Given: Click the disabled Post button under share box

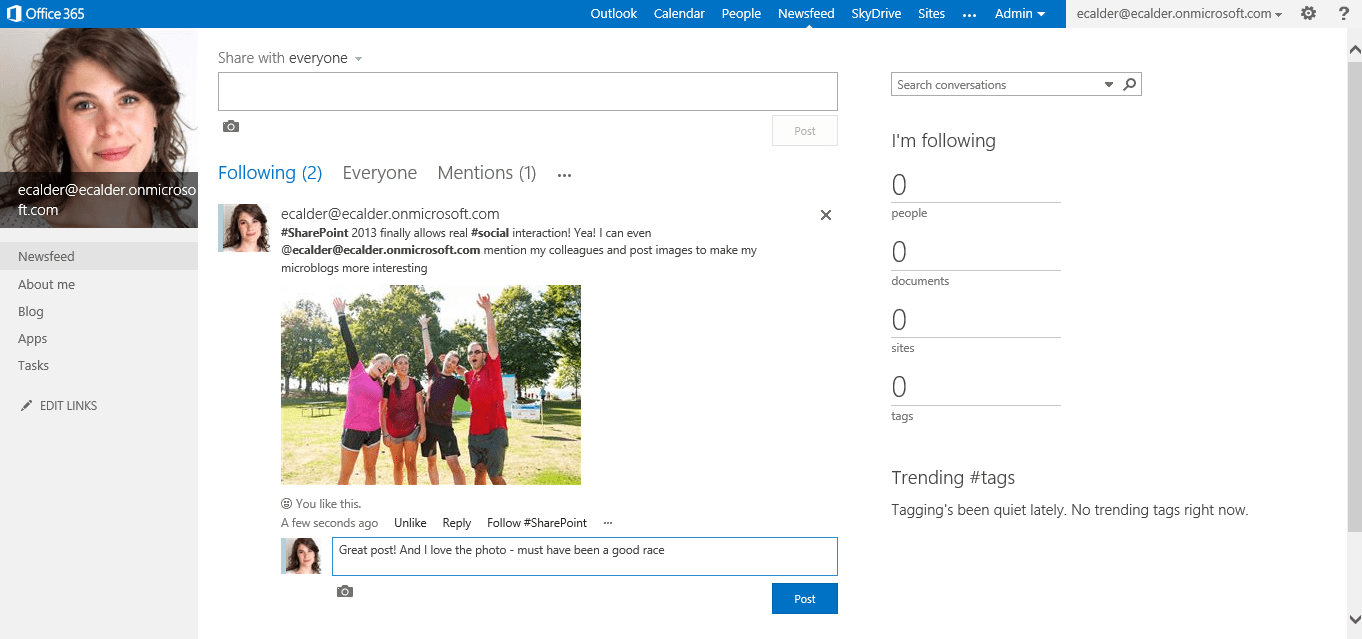Looking at the screenshot, I should tap(805, 131).
